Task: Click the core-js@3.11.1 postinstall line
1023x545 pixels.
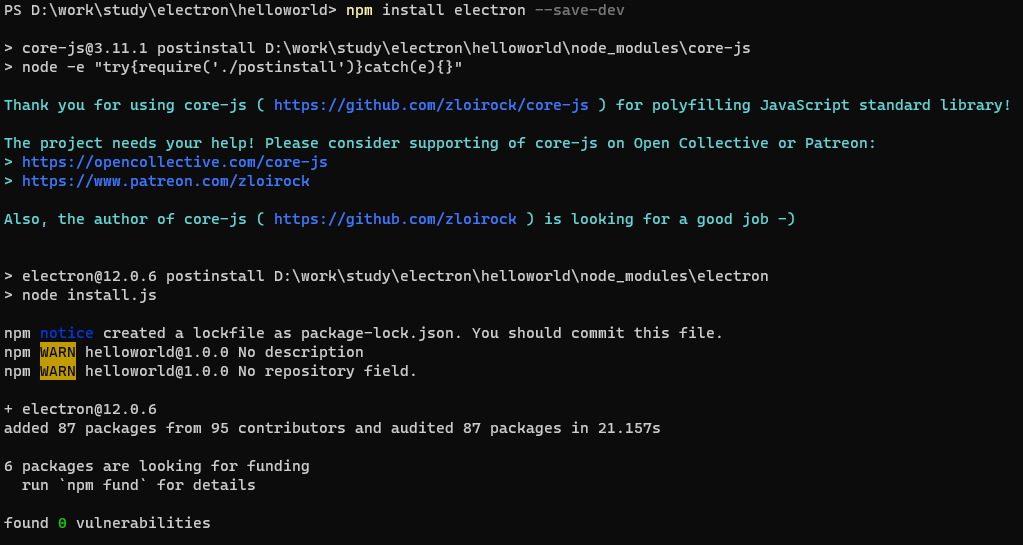Action: (377, 48)
